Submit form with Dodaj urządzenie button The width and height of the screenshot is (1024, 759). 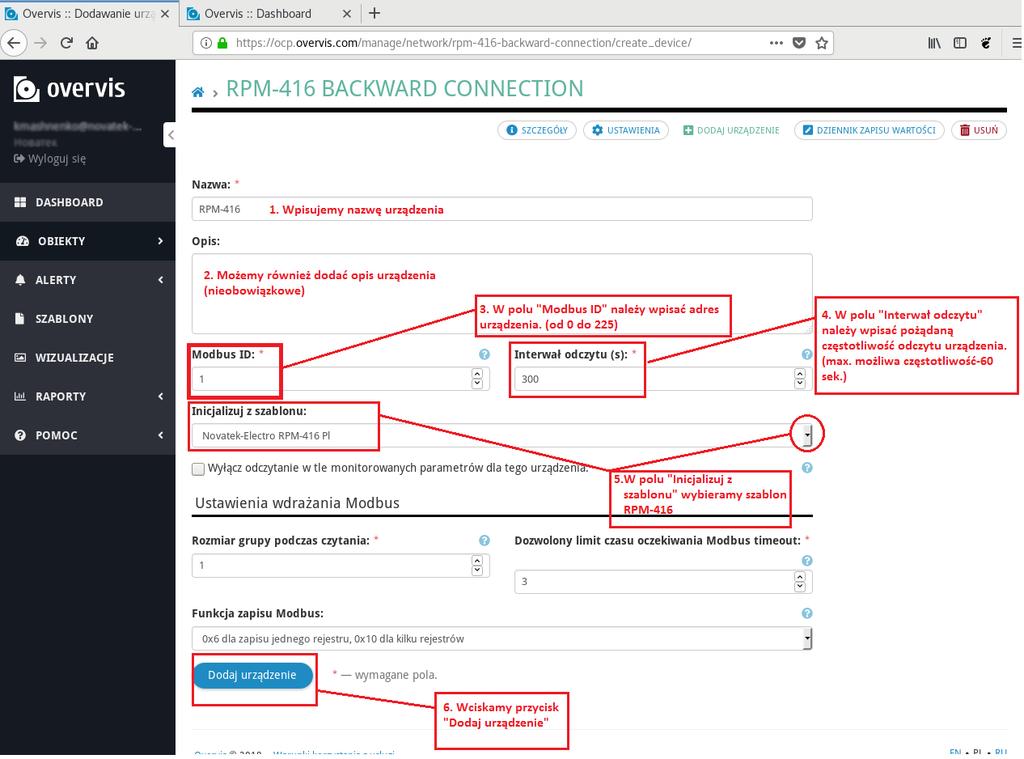tap(252, 675)
